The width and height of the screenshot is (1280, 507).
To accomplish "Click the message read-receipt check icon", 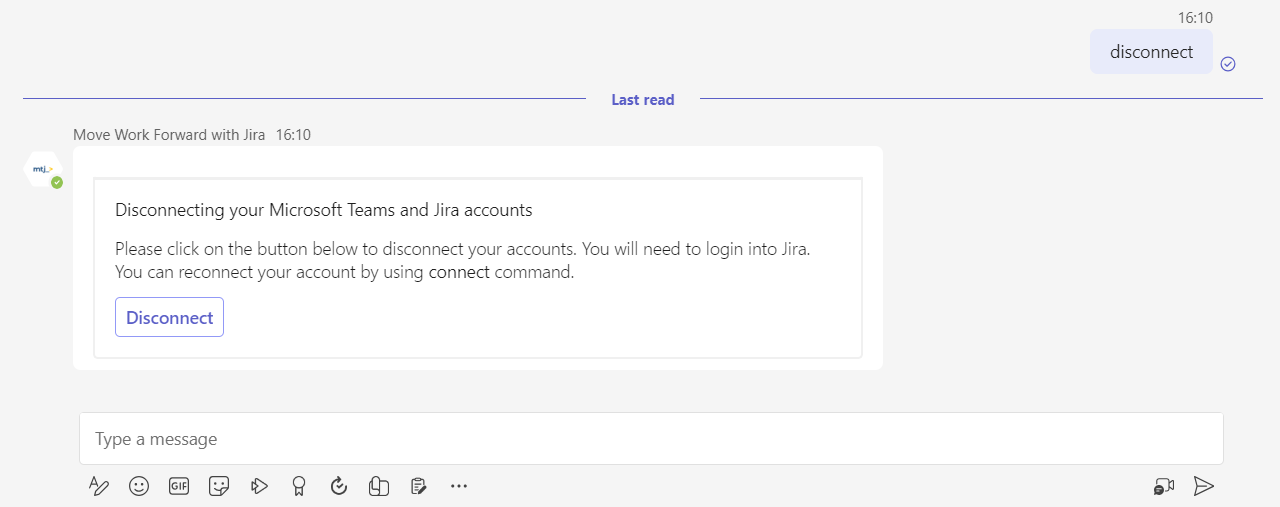I will point(1228,64).
